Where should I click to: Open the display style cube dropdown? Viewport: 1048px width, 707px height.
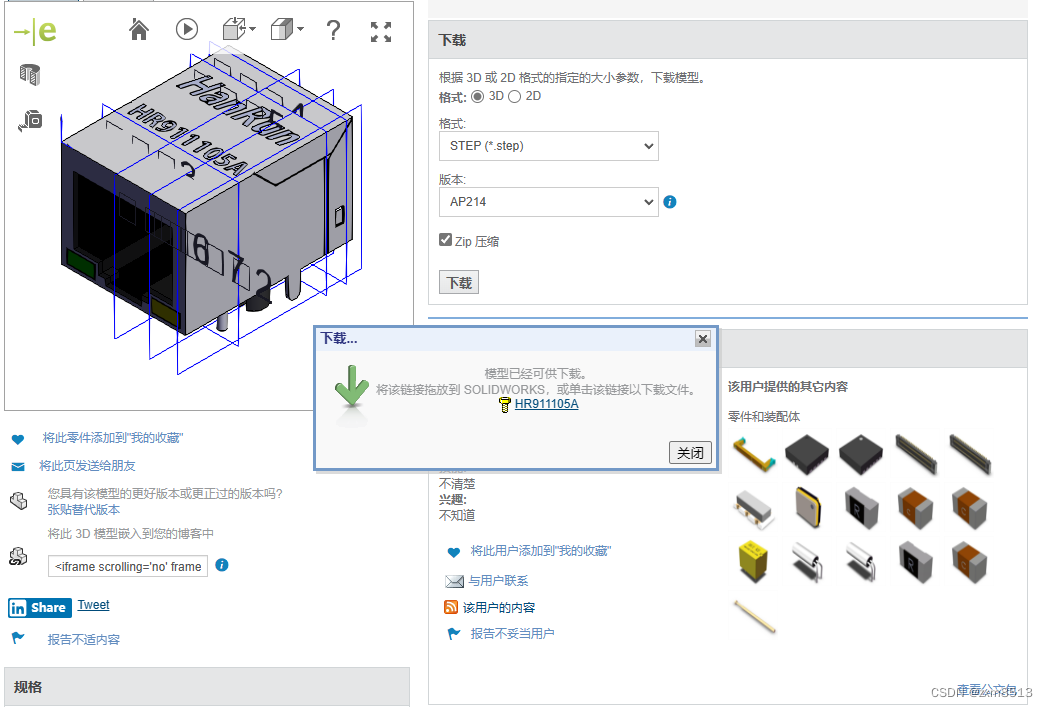(x=287, y=29)
